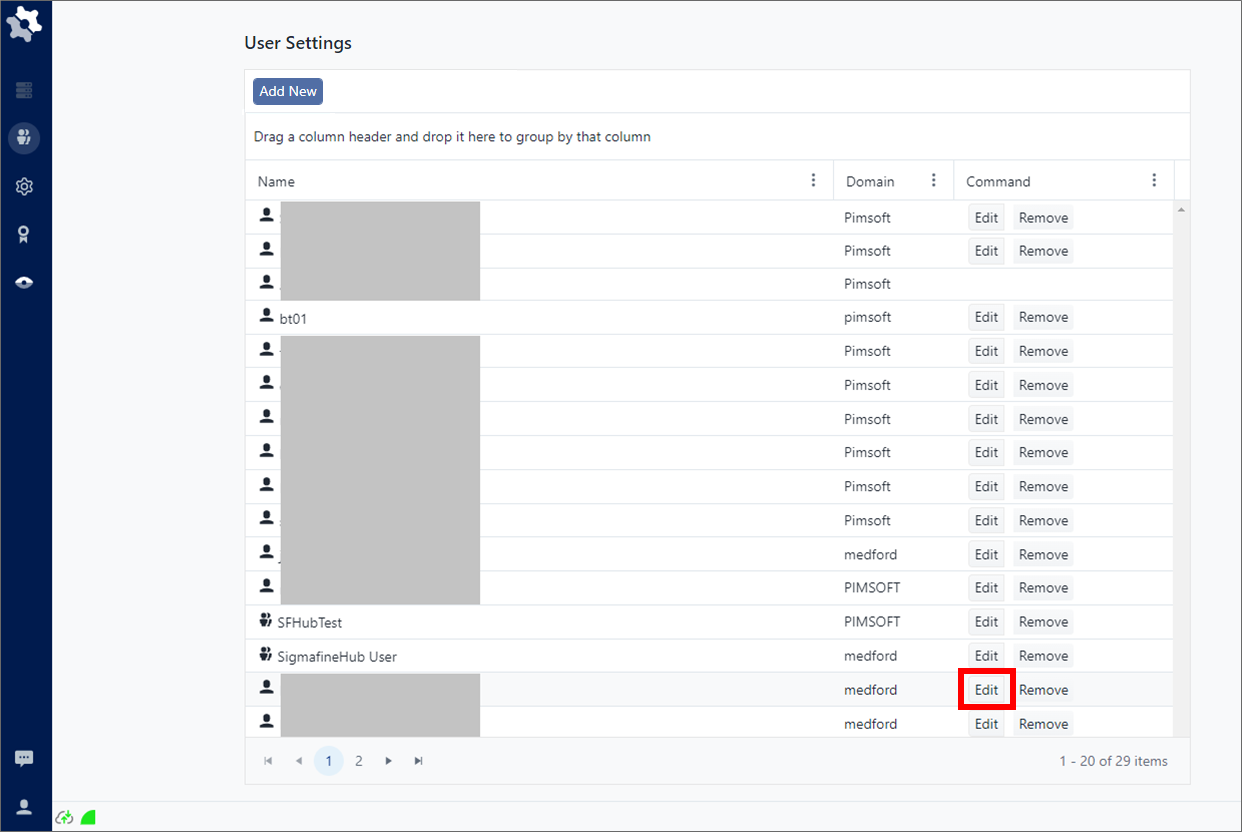Open the chat feedback bubble icon
The width and height of the screenshot is (1242, 832).
pyautogui.click(x=24, y=759)
